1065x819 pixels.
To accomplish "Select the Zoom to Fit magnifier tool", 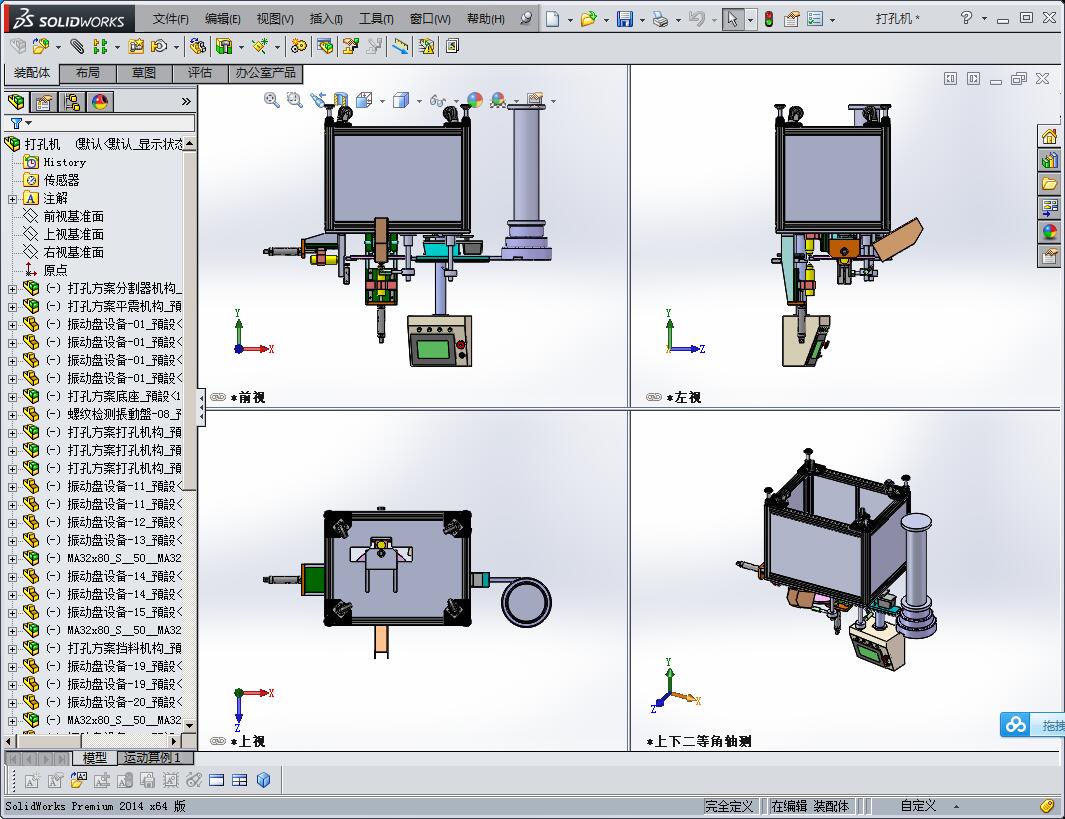I will click(271, 99).
